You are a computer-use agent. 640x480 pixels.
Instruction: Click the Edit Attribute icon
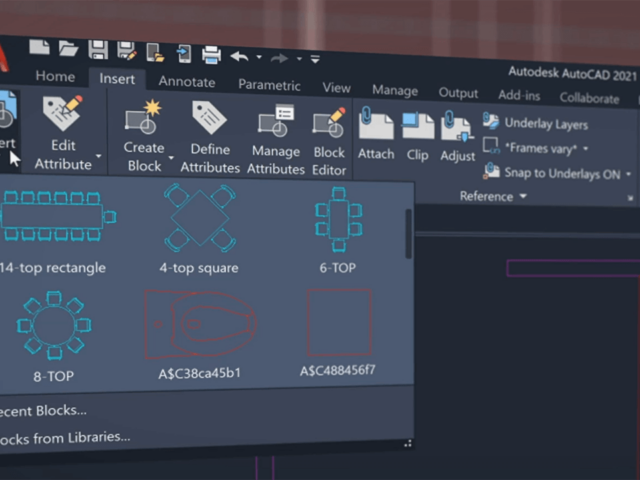point(62,119)
